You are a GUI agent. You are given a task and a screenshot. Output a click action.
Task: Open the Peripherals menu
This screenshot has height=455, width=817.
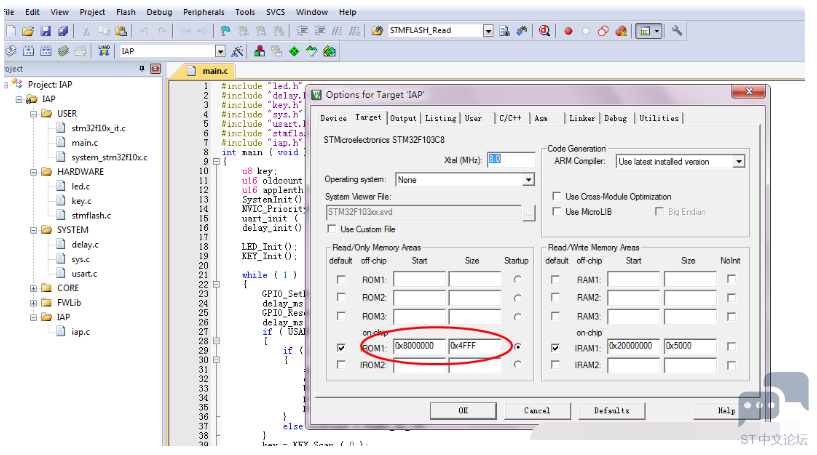204,12
